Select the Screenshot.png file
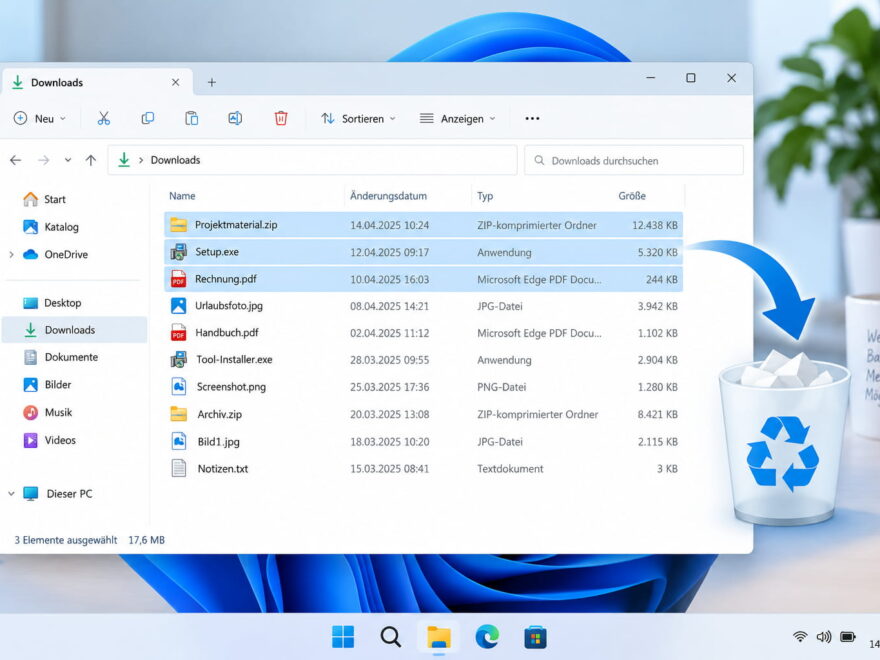Screen dimensions: 880x660 (423, 387)
